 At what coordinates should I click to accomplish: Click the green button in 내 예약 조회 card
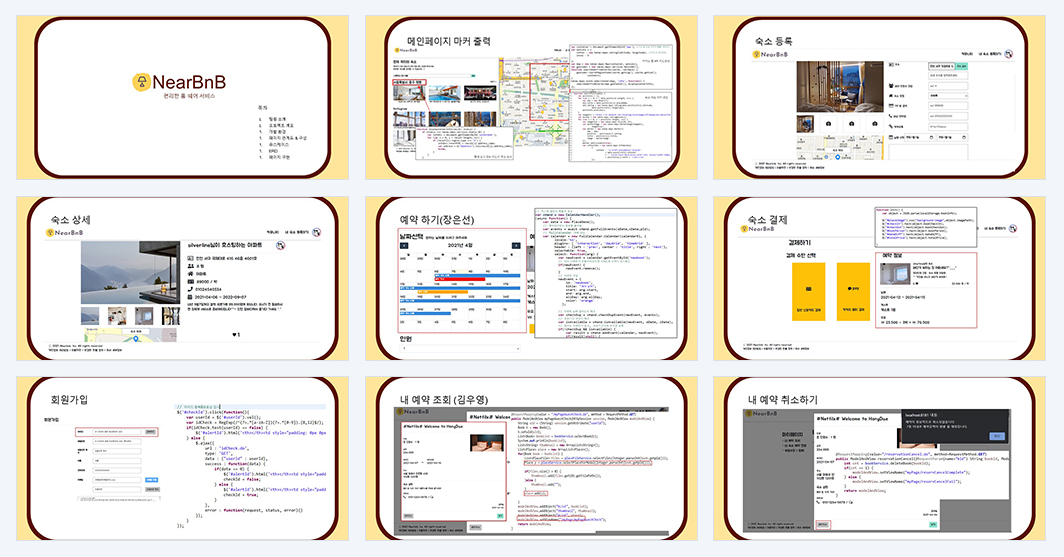(x=500, y=516)
